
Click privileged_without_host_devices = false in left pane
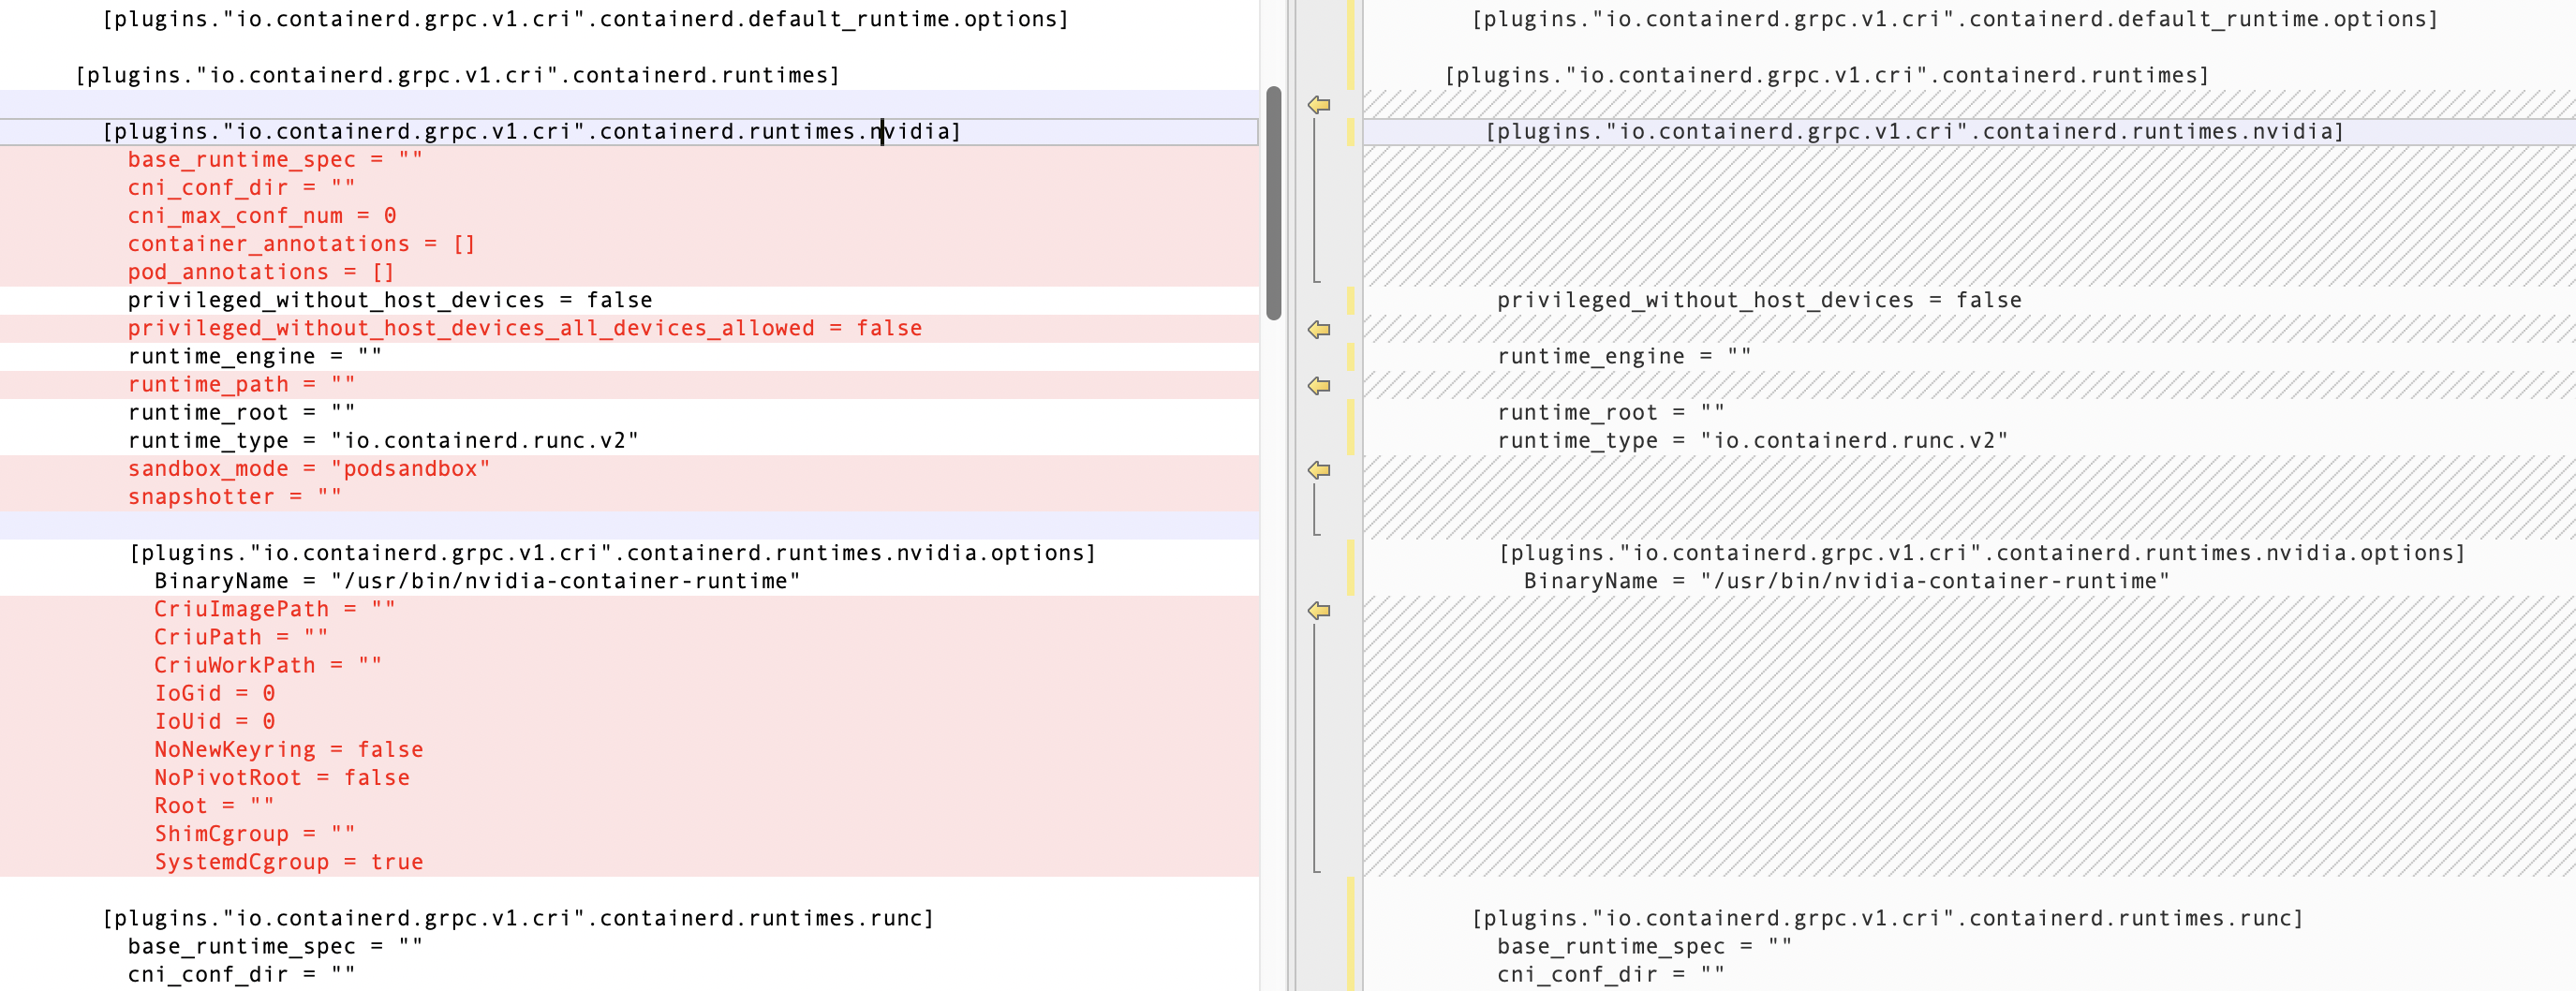pyautogui.click(x=390, y=300)
